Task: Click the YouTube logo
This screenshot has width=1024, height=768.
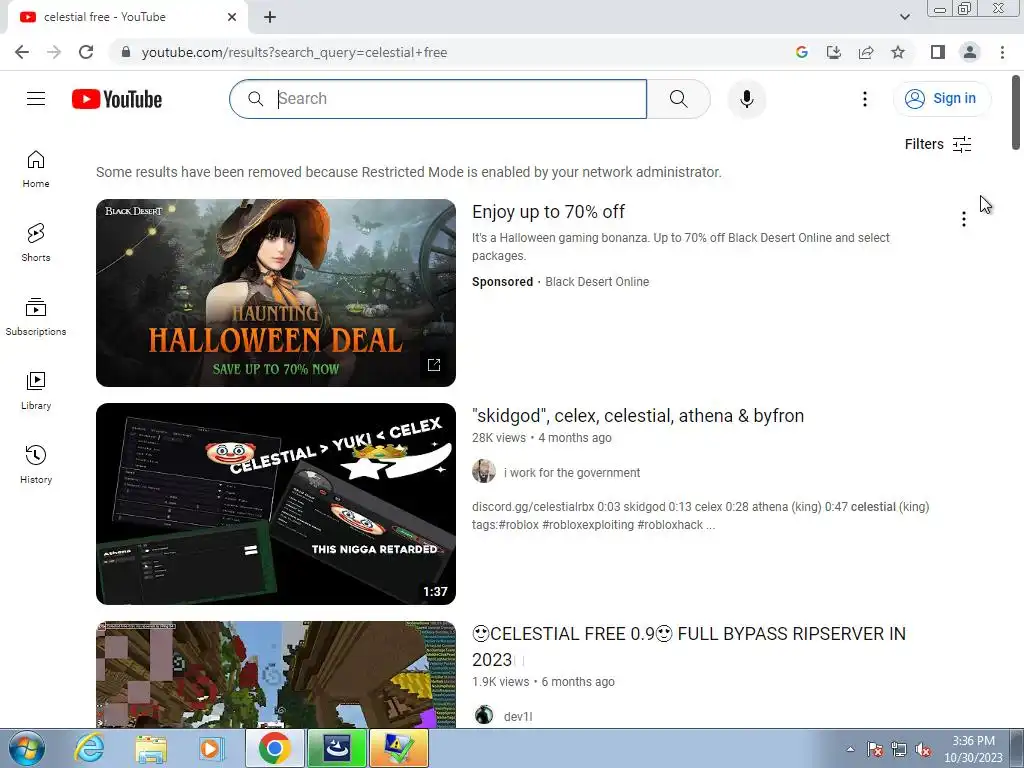Action: point(117,99)
